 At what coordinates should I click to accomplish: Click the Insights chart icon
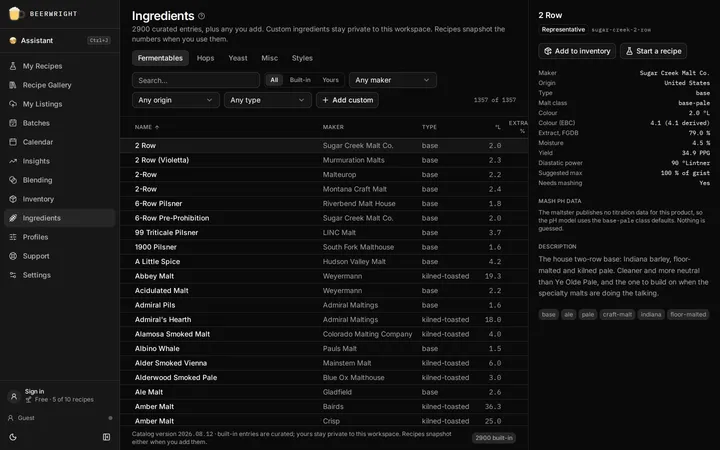point(13,161)
